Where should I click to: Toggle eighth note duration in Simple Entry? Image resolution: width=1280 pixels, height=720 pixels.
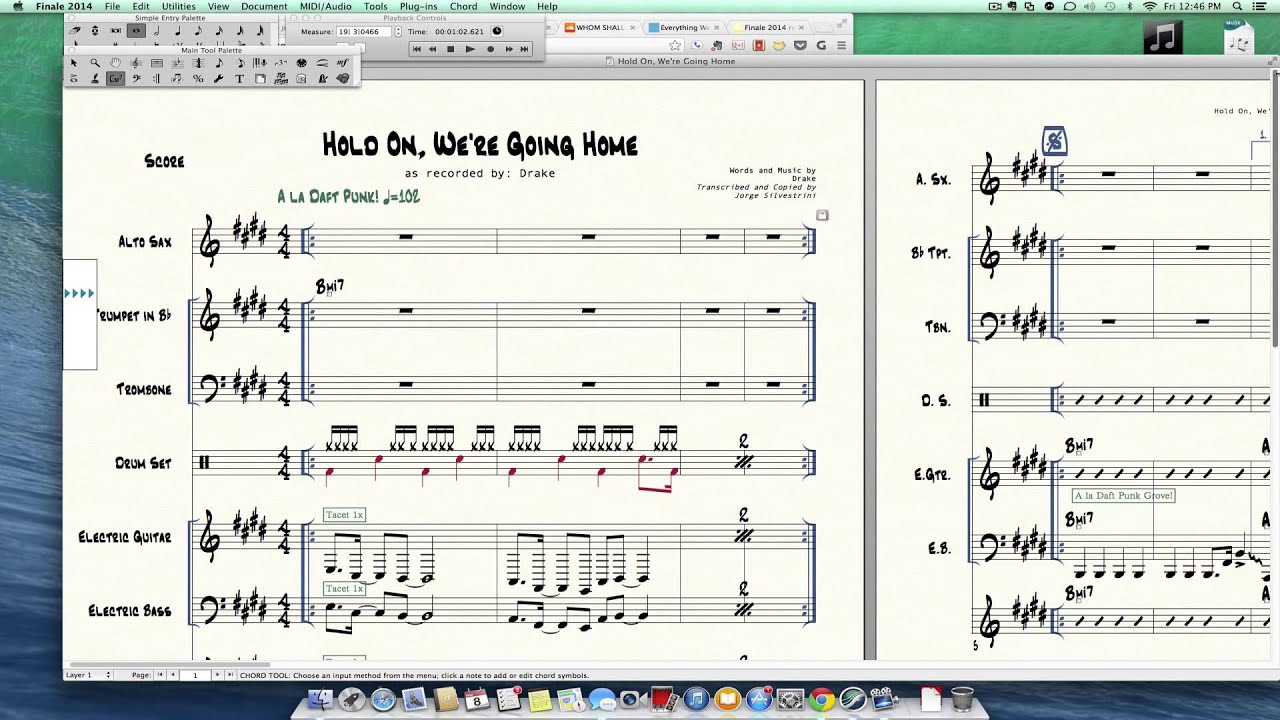tap(198, 31)
